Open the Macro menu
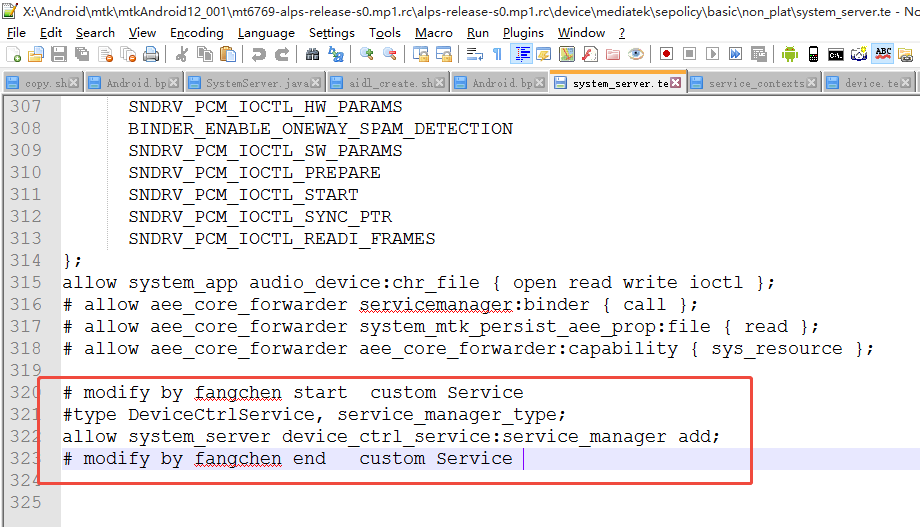This screenshot has width=920, height=527. pos(434,33)
